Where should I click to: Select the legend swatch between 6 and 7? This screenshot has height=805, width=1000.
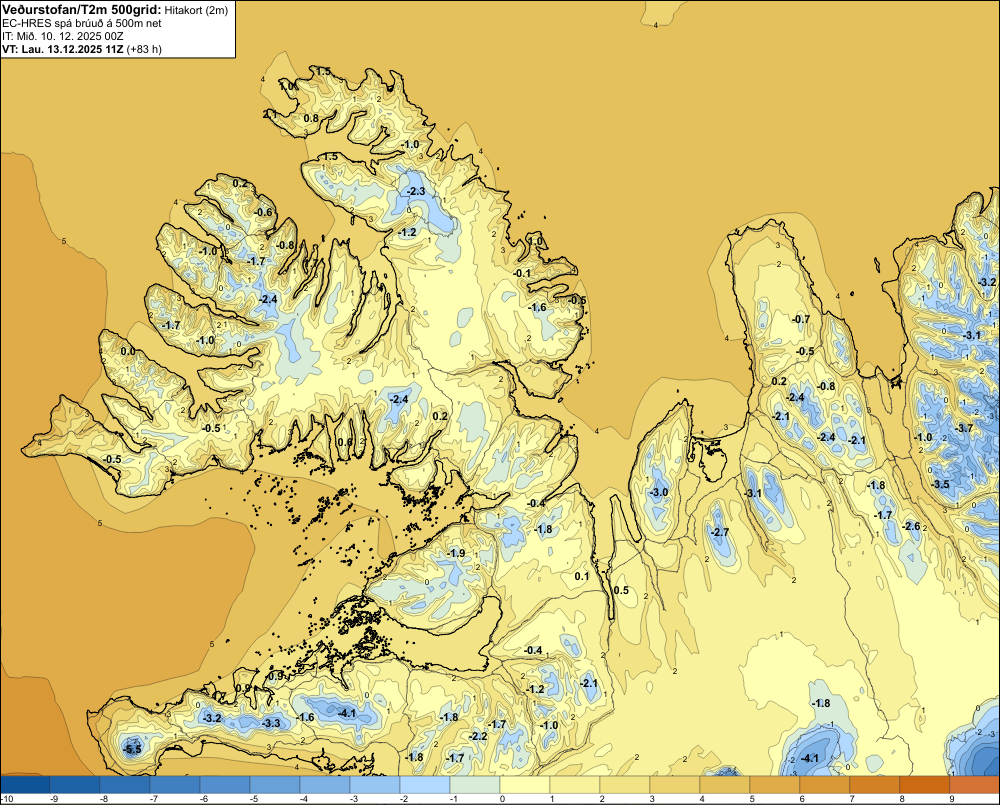pos(825,784)
